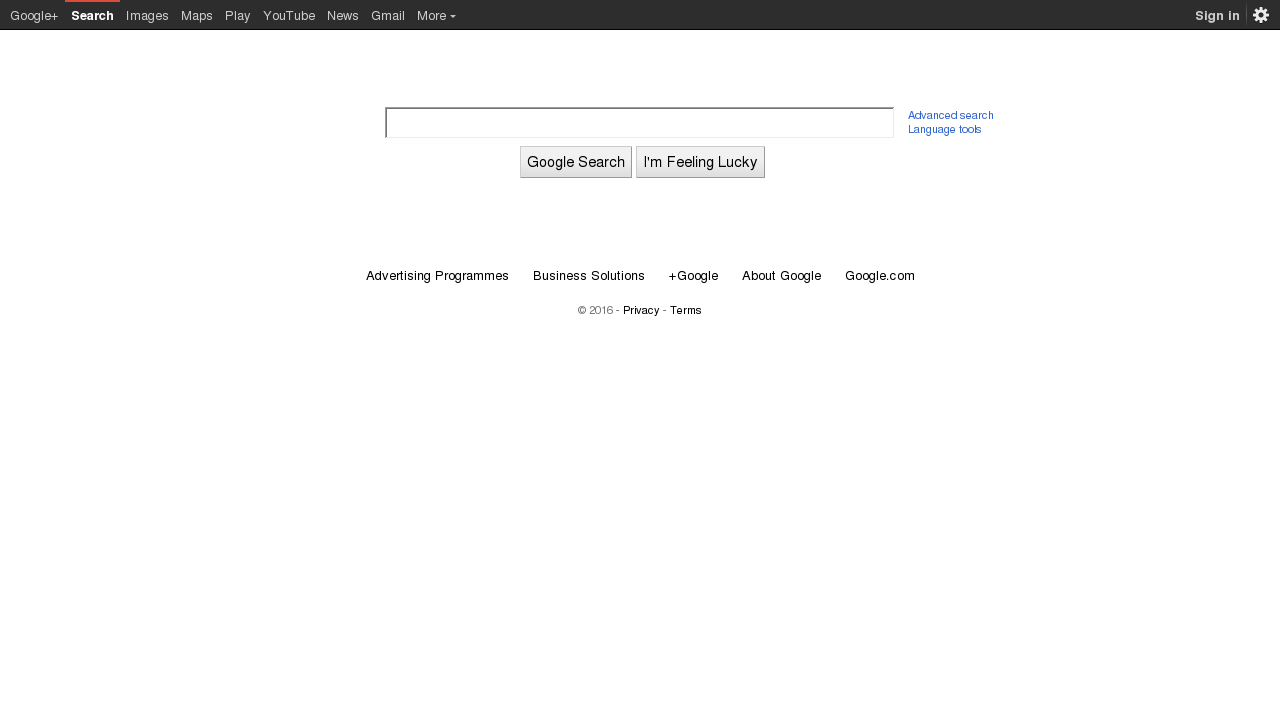Click the Sign in link
Screen dimensions: 1280x720
coord(1217,15)
